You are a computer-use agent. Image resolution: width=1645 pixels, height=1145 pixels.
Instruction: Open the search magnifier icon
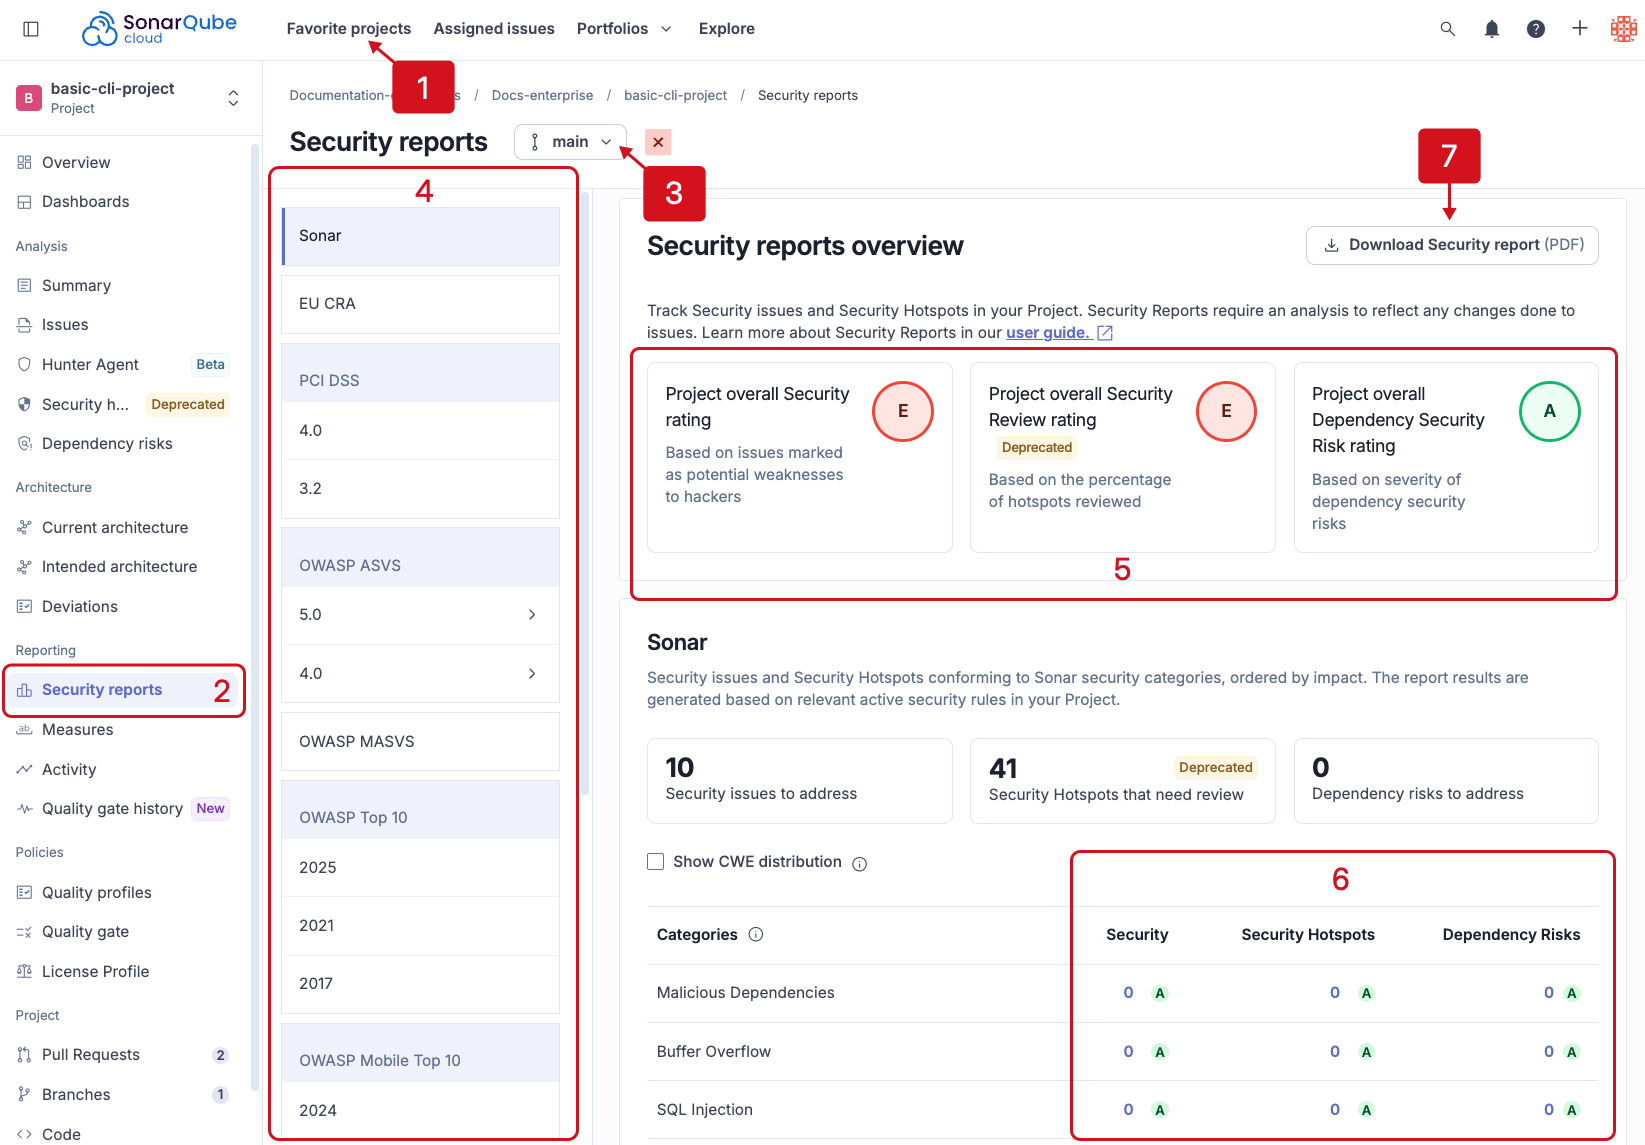[x=1447, y=29]
